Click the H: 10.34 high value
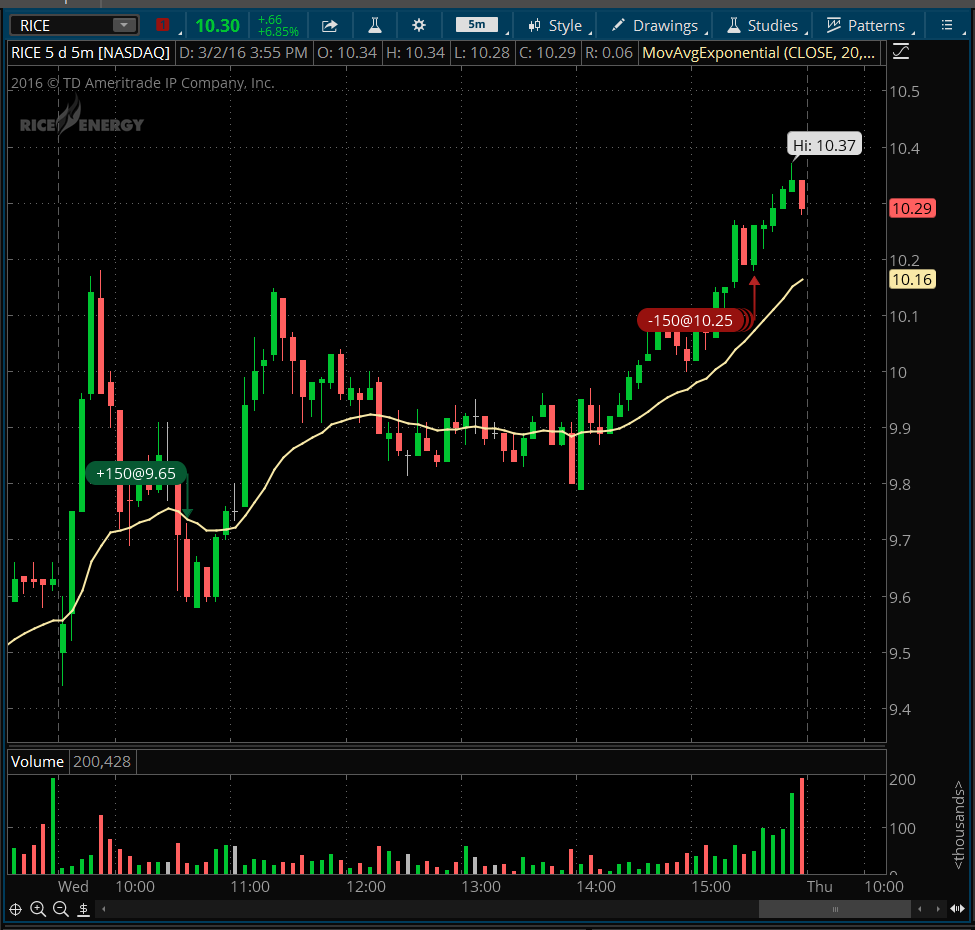Viewport: 975px width, 930px height. (x=415, y=53)
